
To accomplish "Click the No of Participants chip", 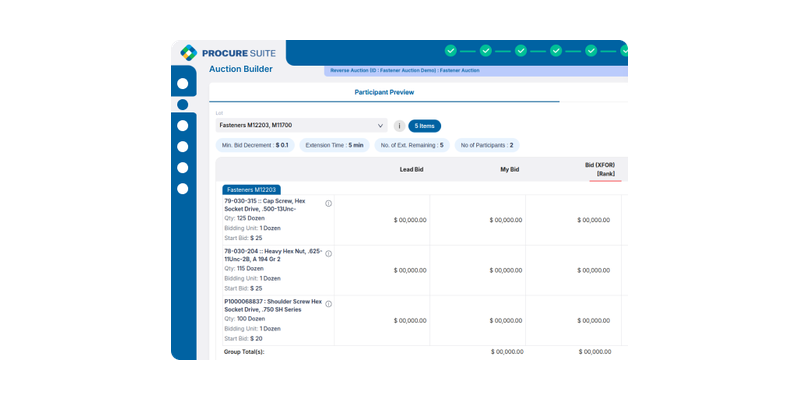I will pos(487,145).
